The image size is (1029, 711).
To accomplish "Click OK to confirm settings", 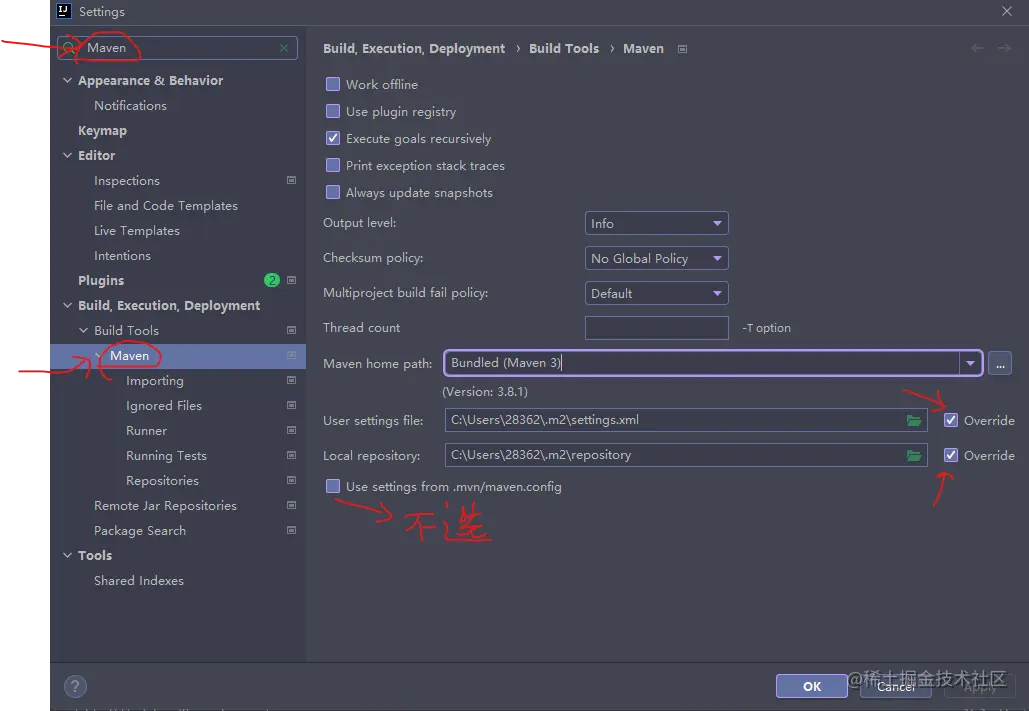I will tap(812, 686).
